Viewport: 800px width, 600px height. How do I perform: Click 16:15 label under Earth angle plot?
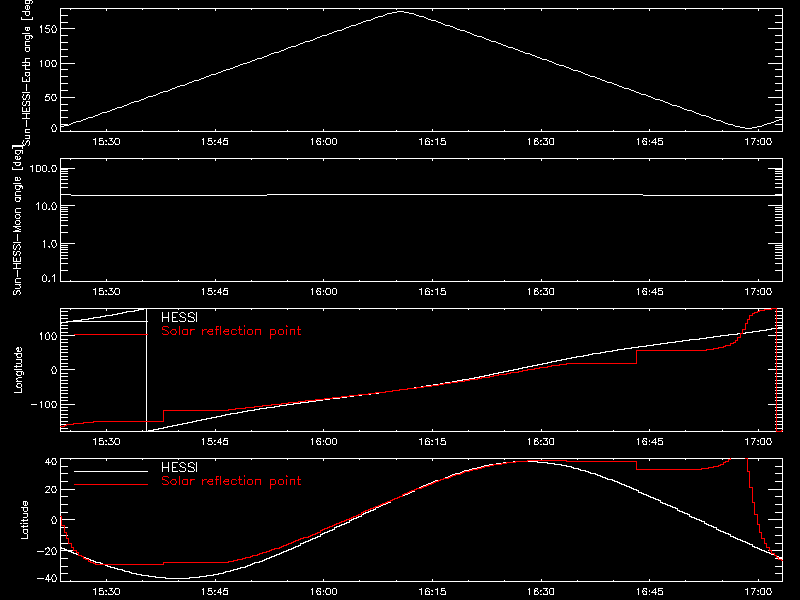[x=432, y=142]
